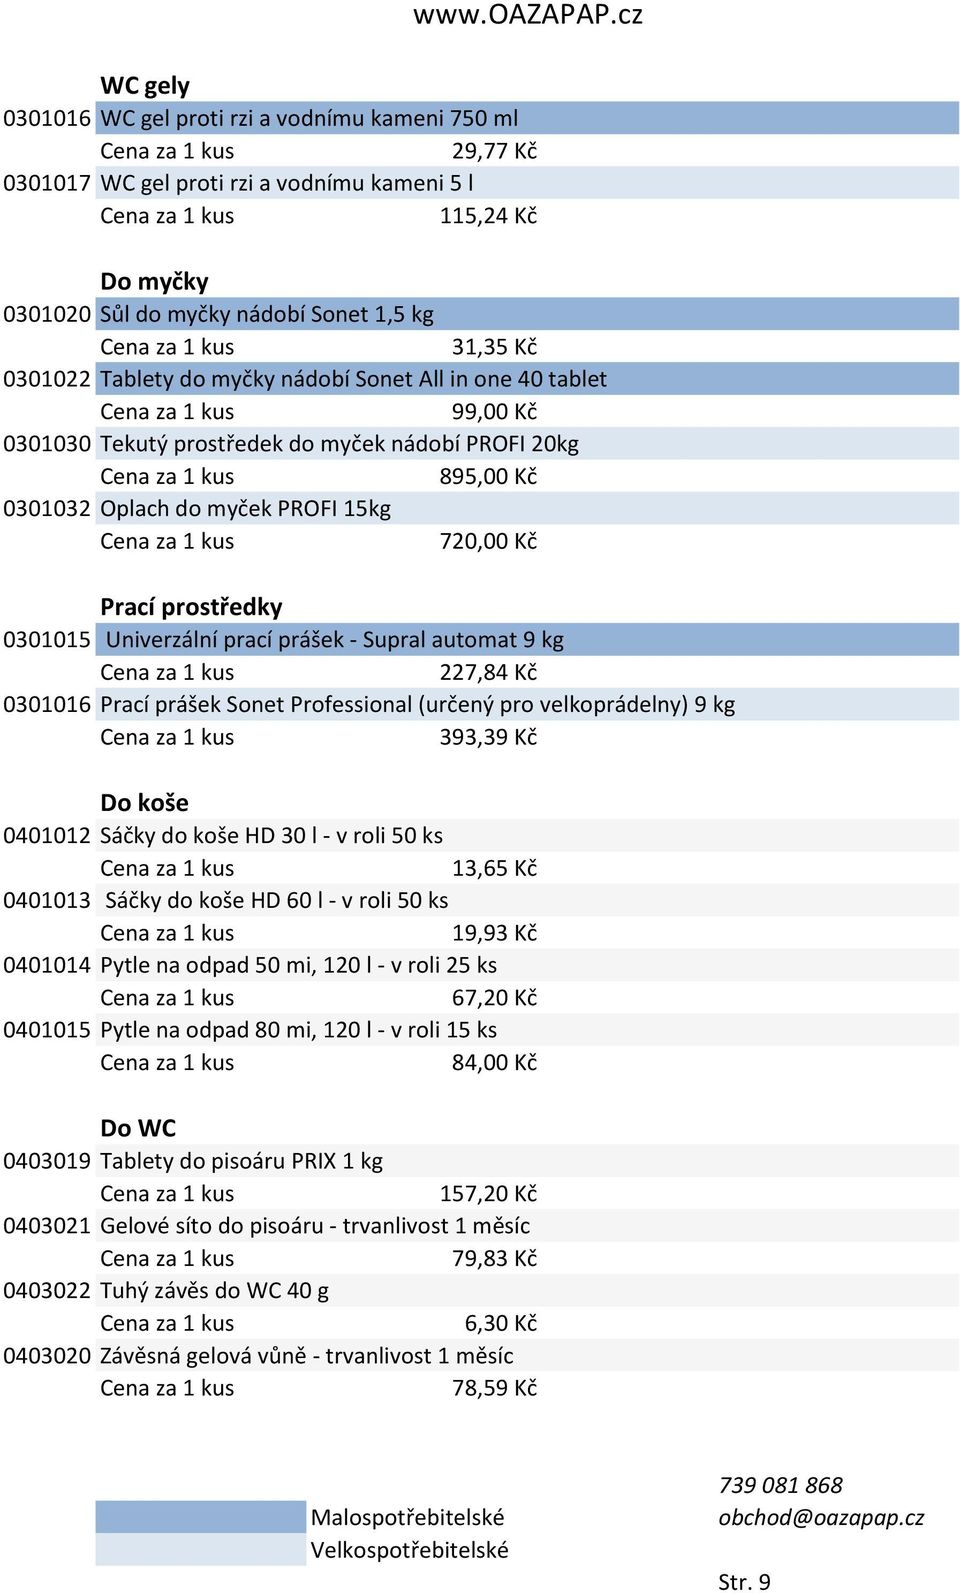Click the phone number 739 081 868

[x=781, y=1485]
